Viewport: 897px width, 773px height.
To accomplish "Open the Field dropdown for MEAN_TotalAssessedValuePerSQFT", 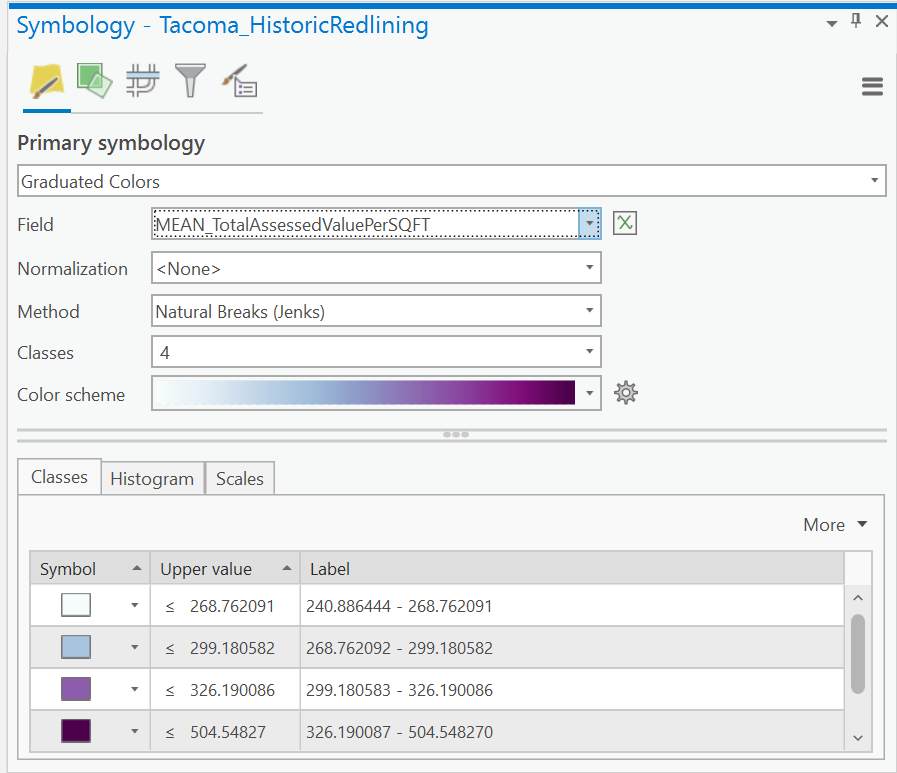I will tap(376, 224).
